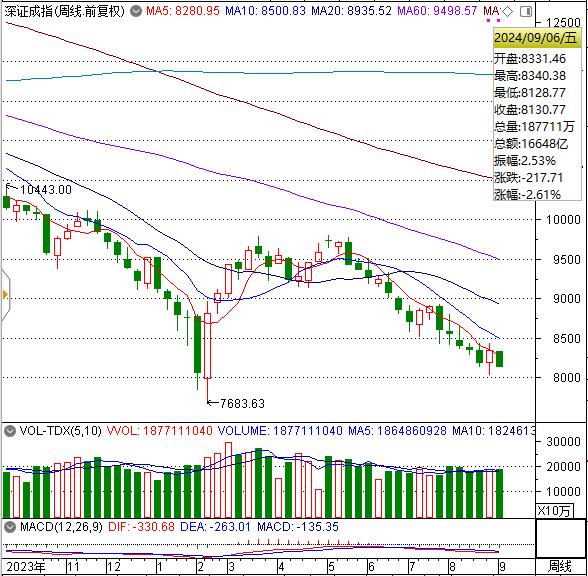Viewport: 588px width, 576px height.
Task: Jump to month 3 on the time axis
Action: click(231, 566)
